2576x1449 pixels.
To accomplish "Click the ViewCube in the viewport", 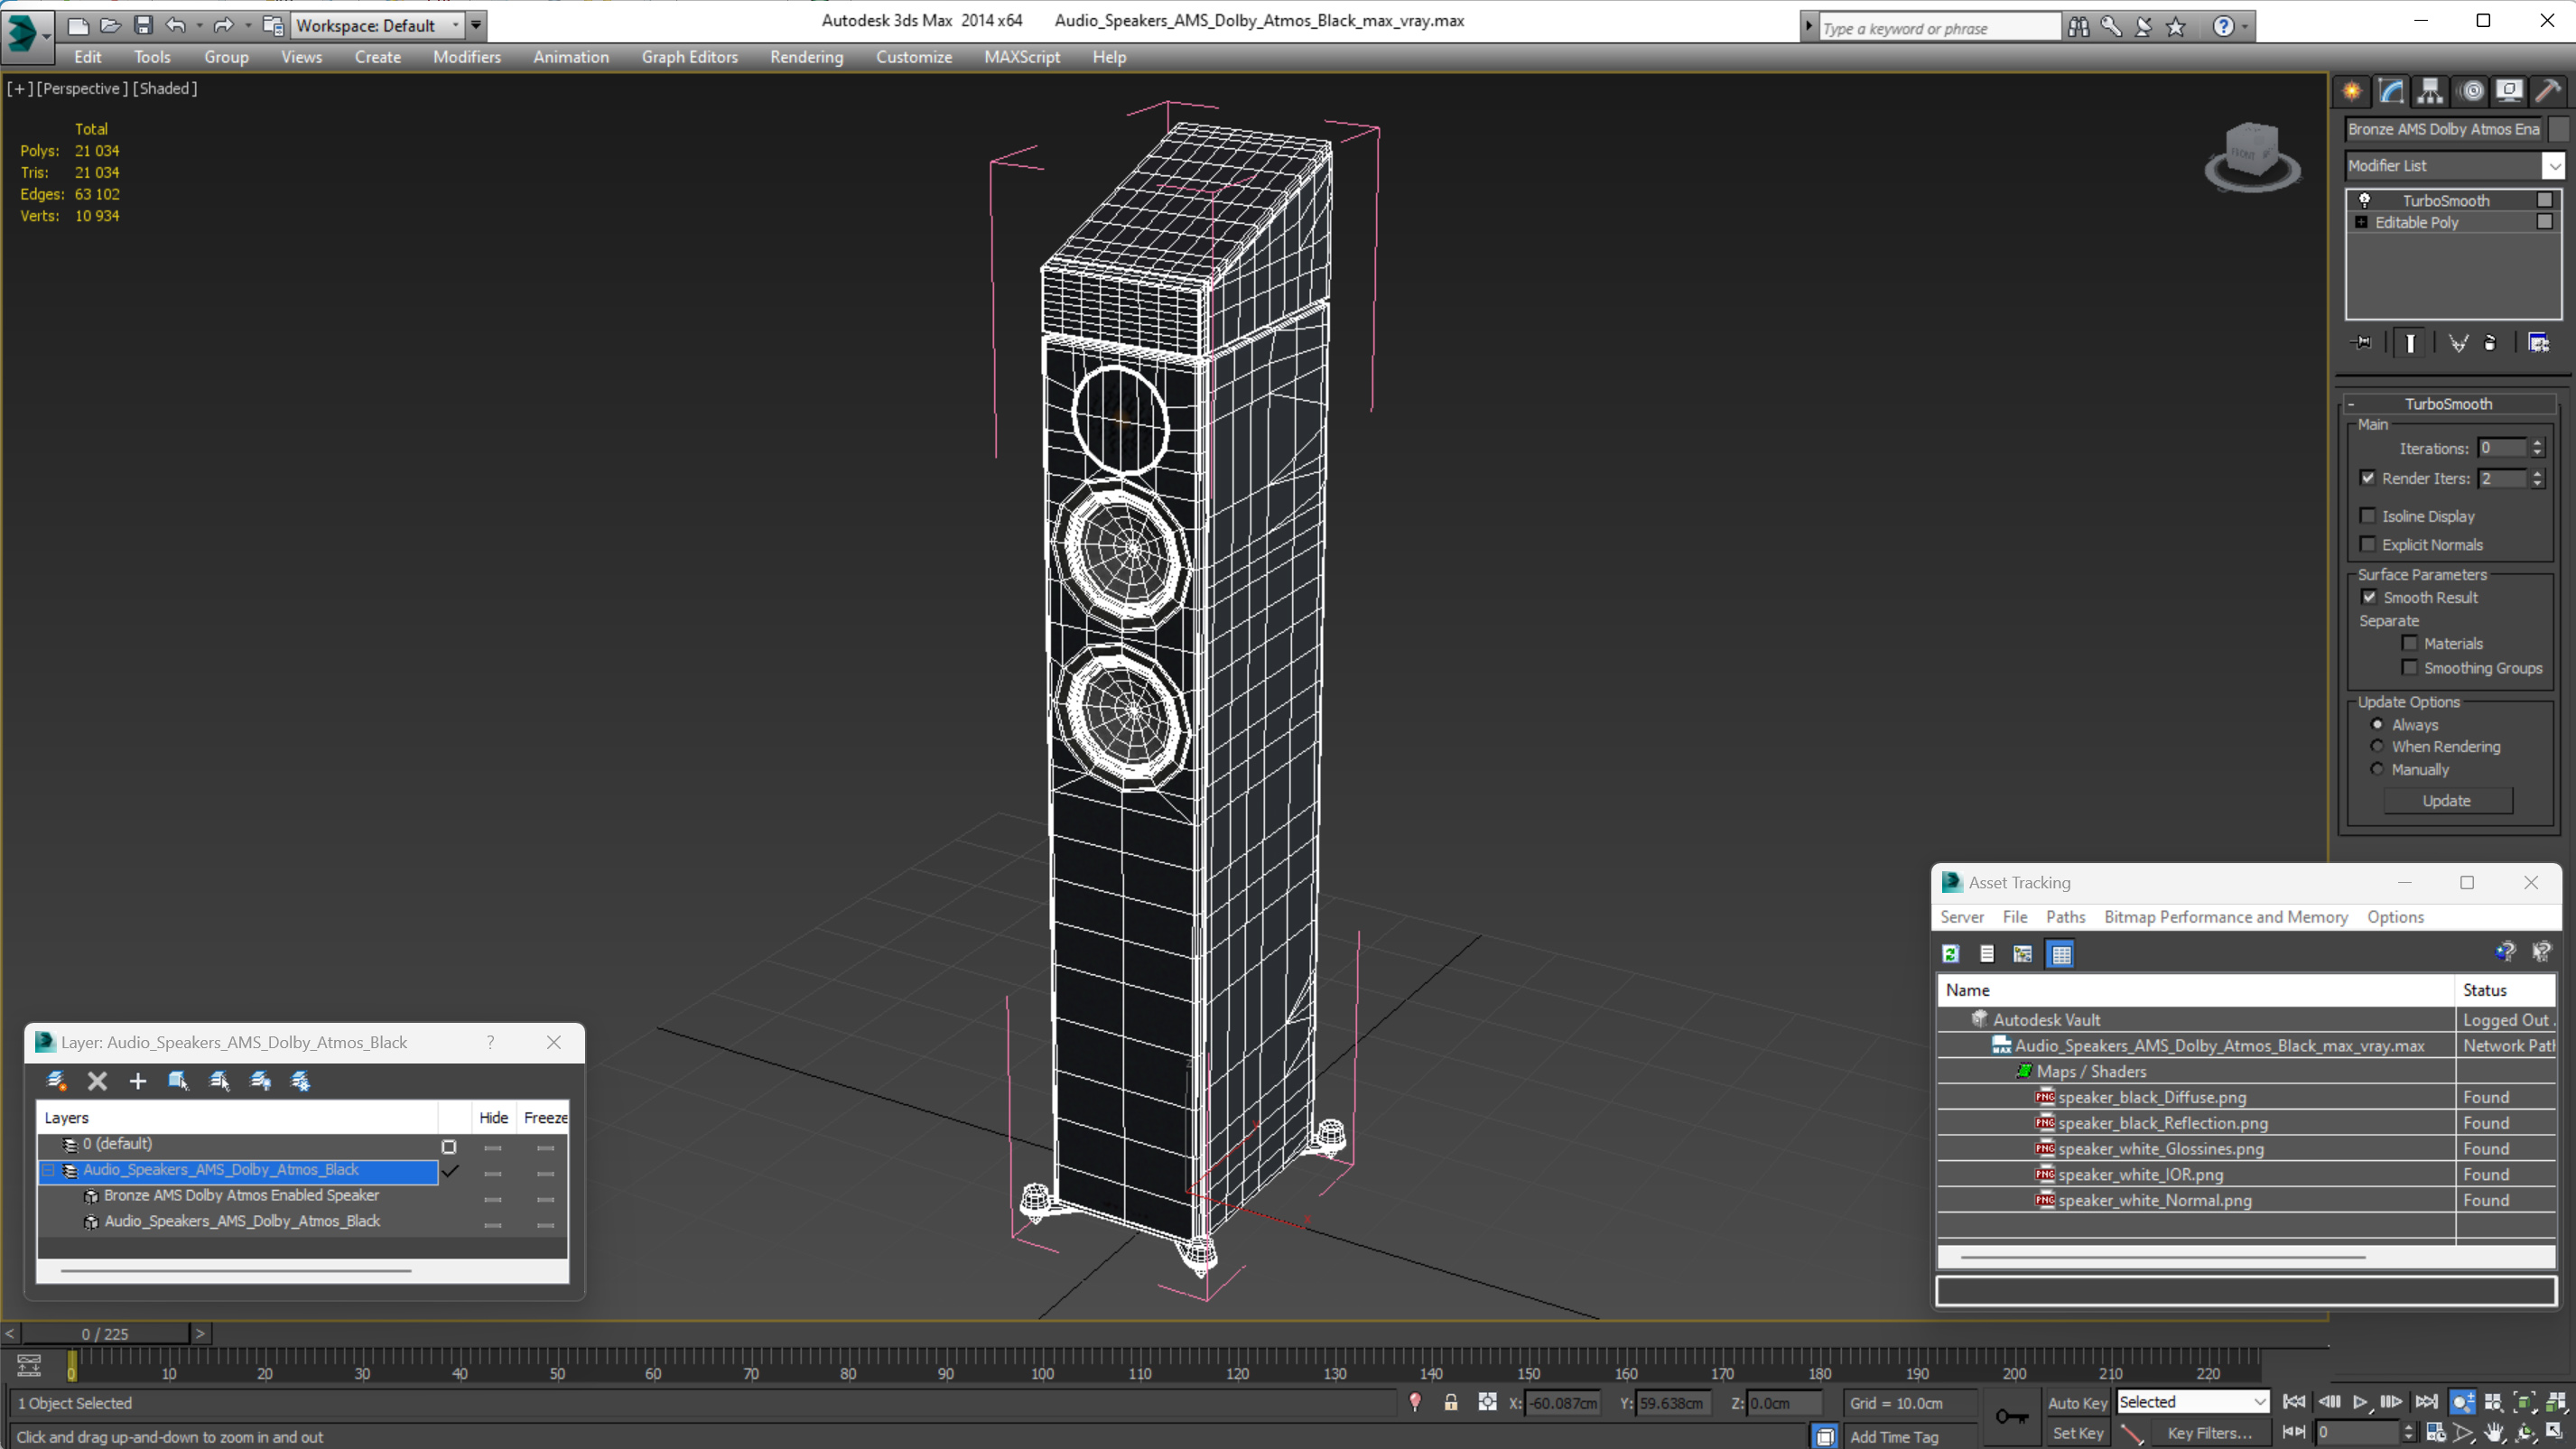I will (2252, 157).
